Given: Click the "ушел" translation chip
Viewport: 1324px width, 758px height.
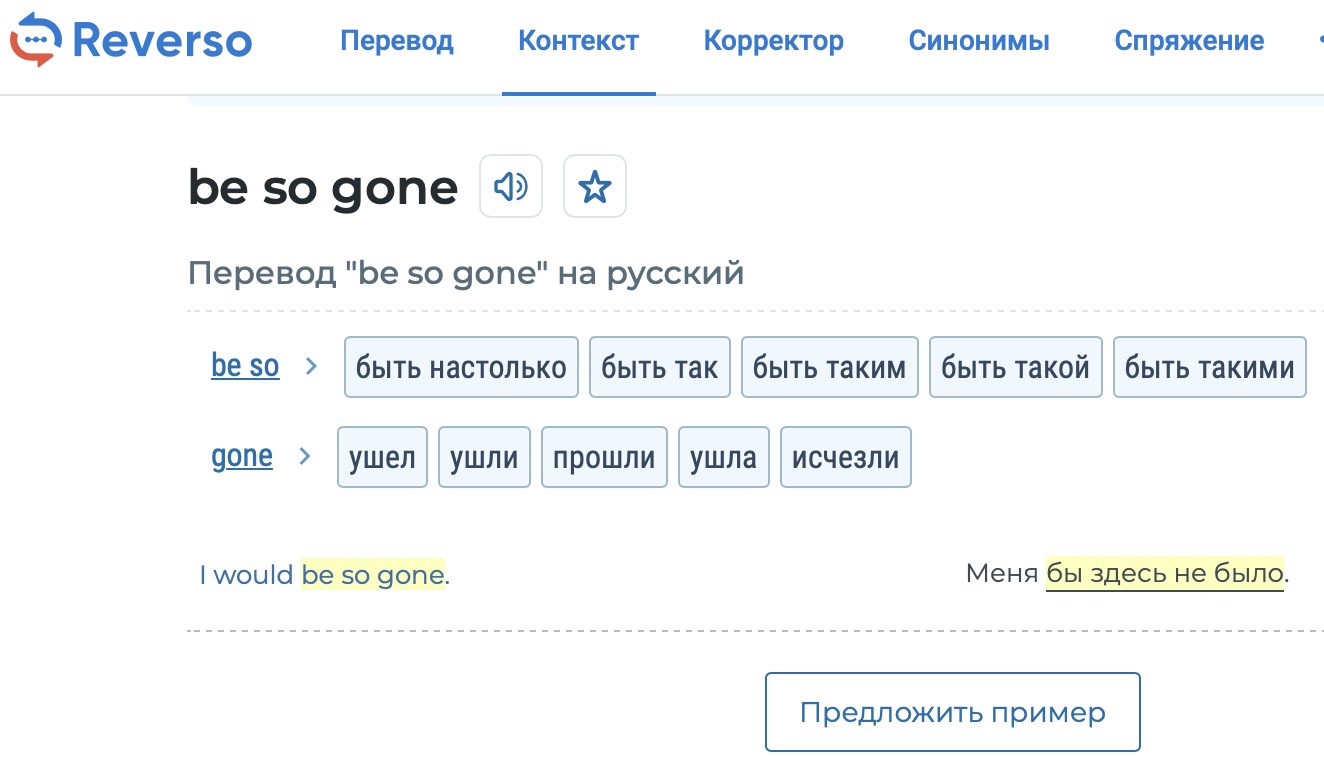Looking at the screenshot, I should 382,457.
